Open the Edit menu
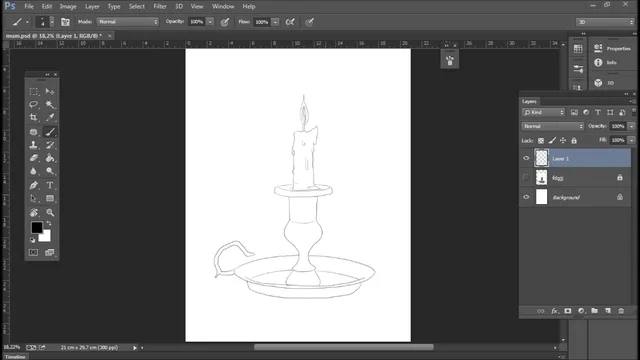Image resolution: width=640 pixels, height=360 pixels. (47, 7)
